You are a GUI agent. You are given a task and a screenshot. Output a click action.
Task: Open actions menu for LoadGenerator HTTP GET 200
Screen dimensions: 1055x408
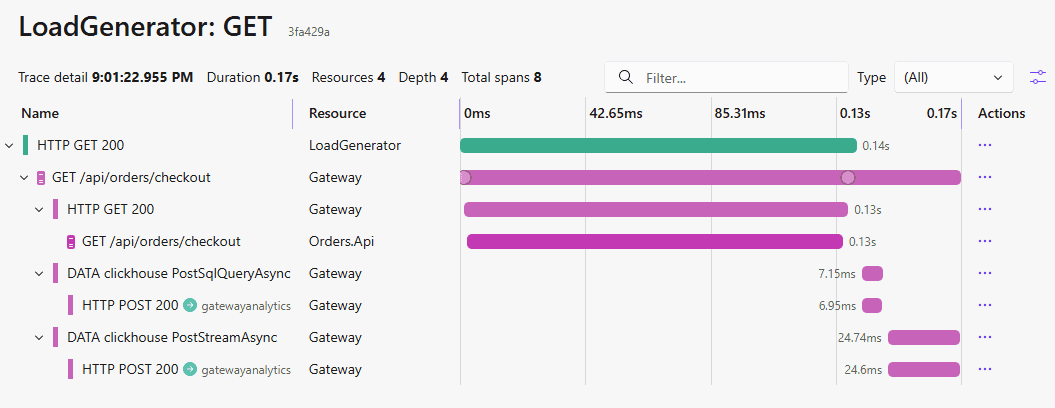click(985, 145)
